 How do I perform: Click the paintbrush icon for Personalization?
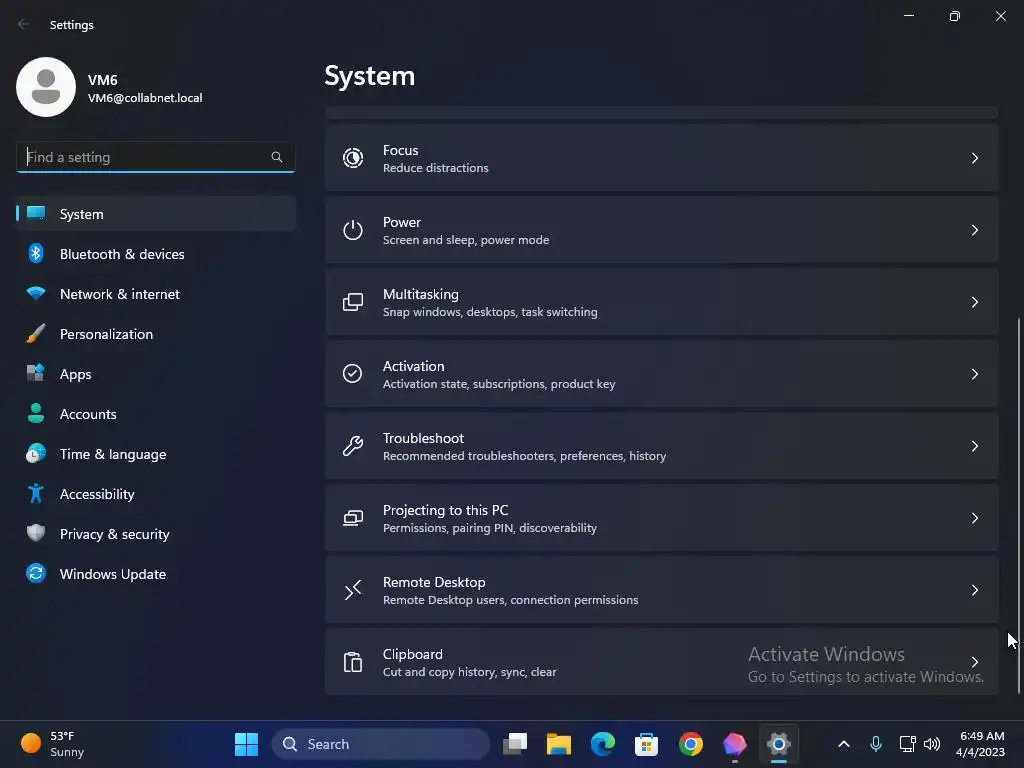(x=36, y=333)
